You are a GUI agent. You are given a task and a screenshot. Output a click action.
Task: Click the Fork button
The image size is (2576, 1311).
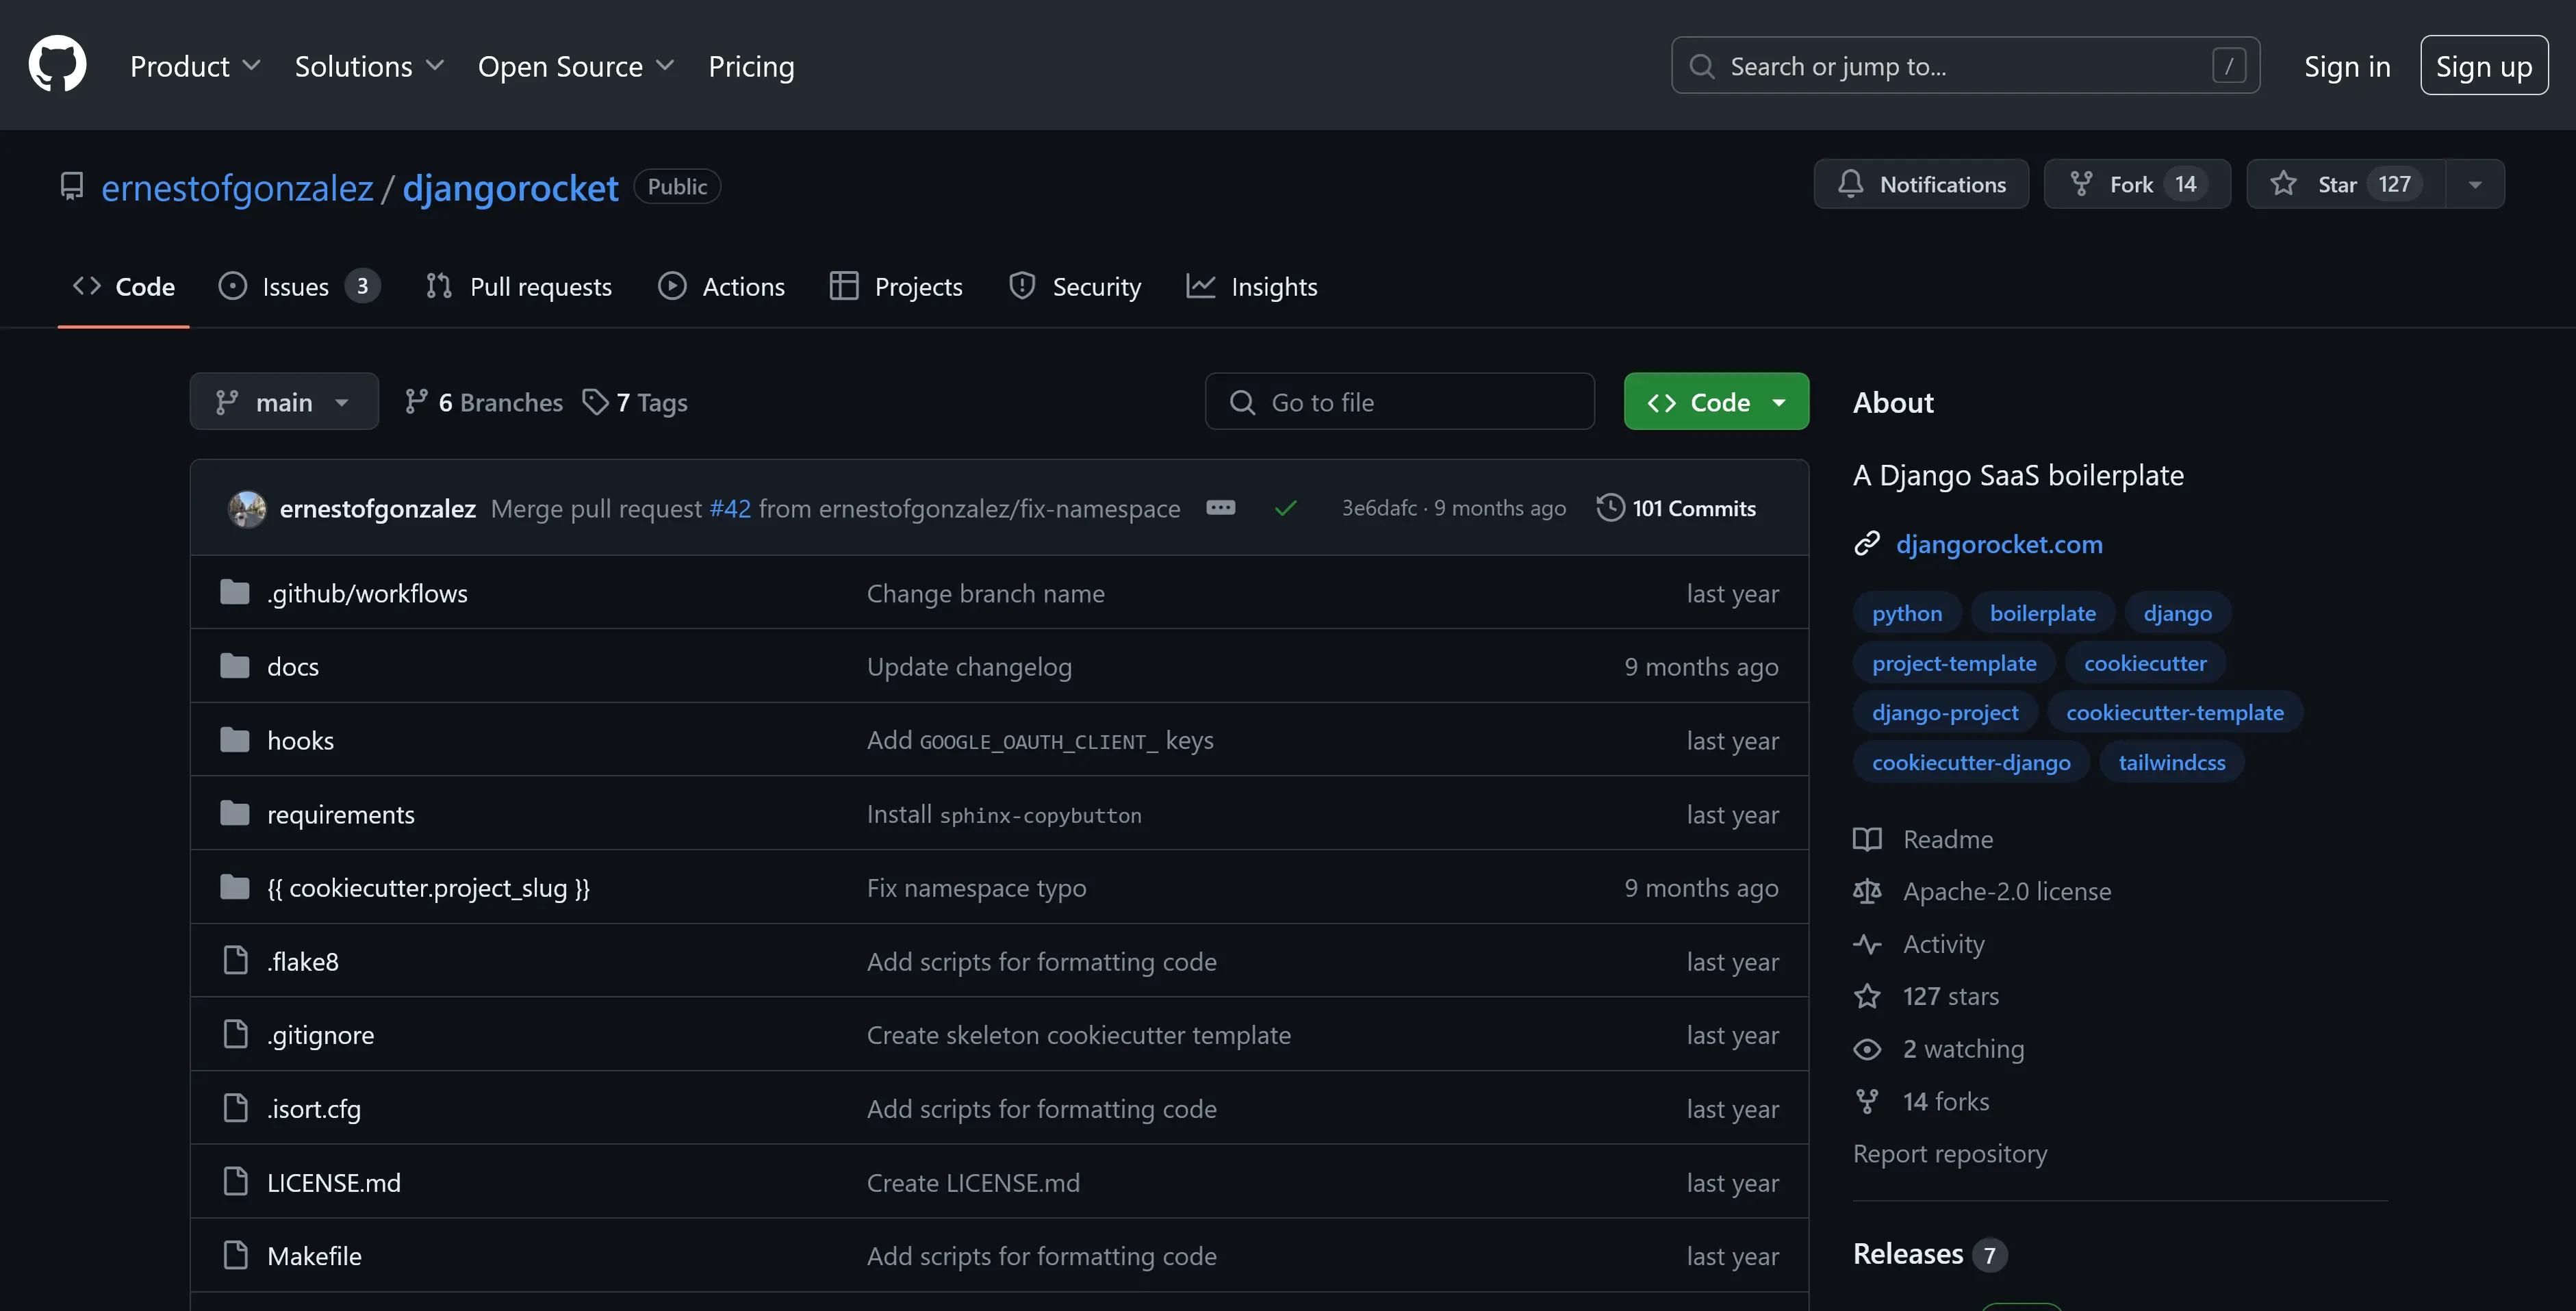pos(2136,184)
